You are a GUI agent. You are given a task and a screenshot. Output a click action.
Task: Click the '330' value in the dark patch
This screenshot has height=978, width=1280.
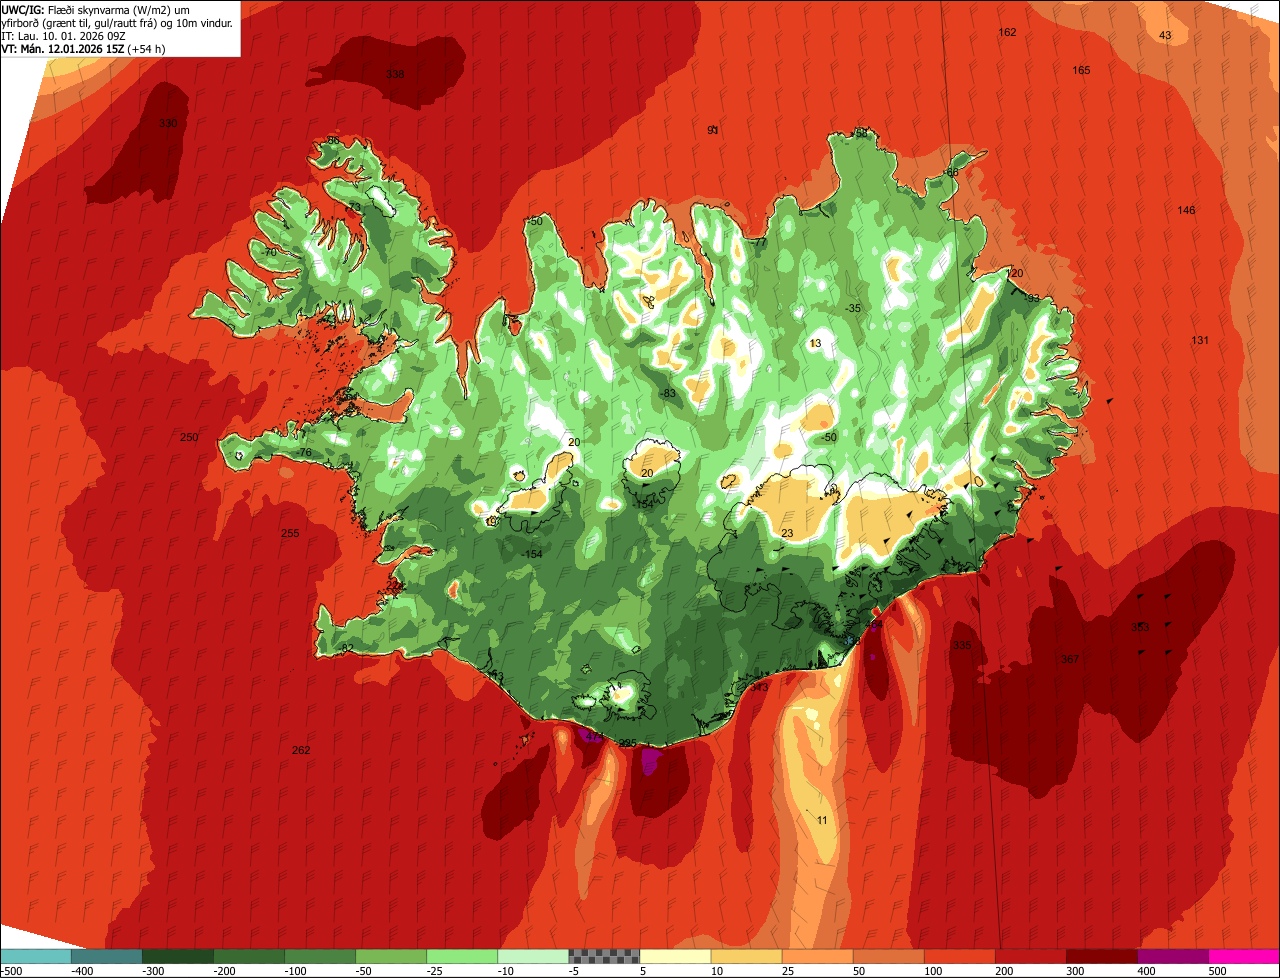(168, 123)
